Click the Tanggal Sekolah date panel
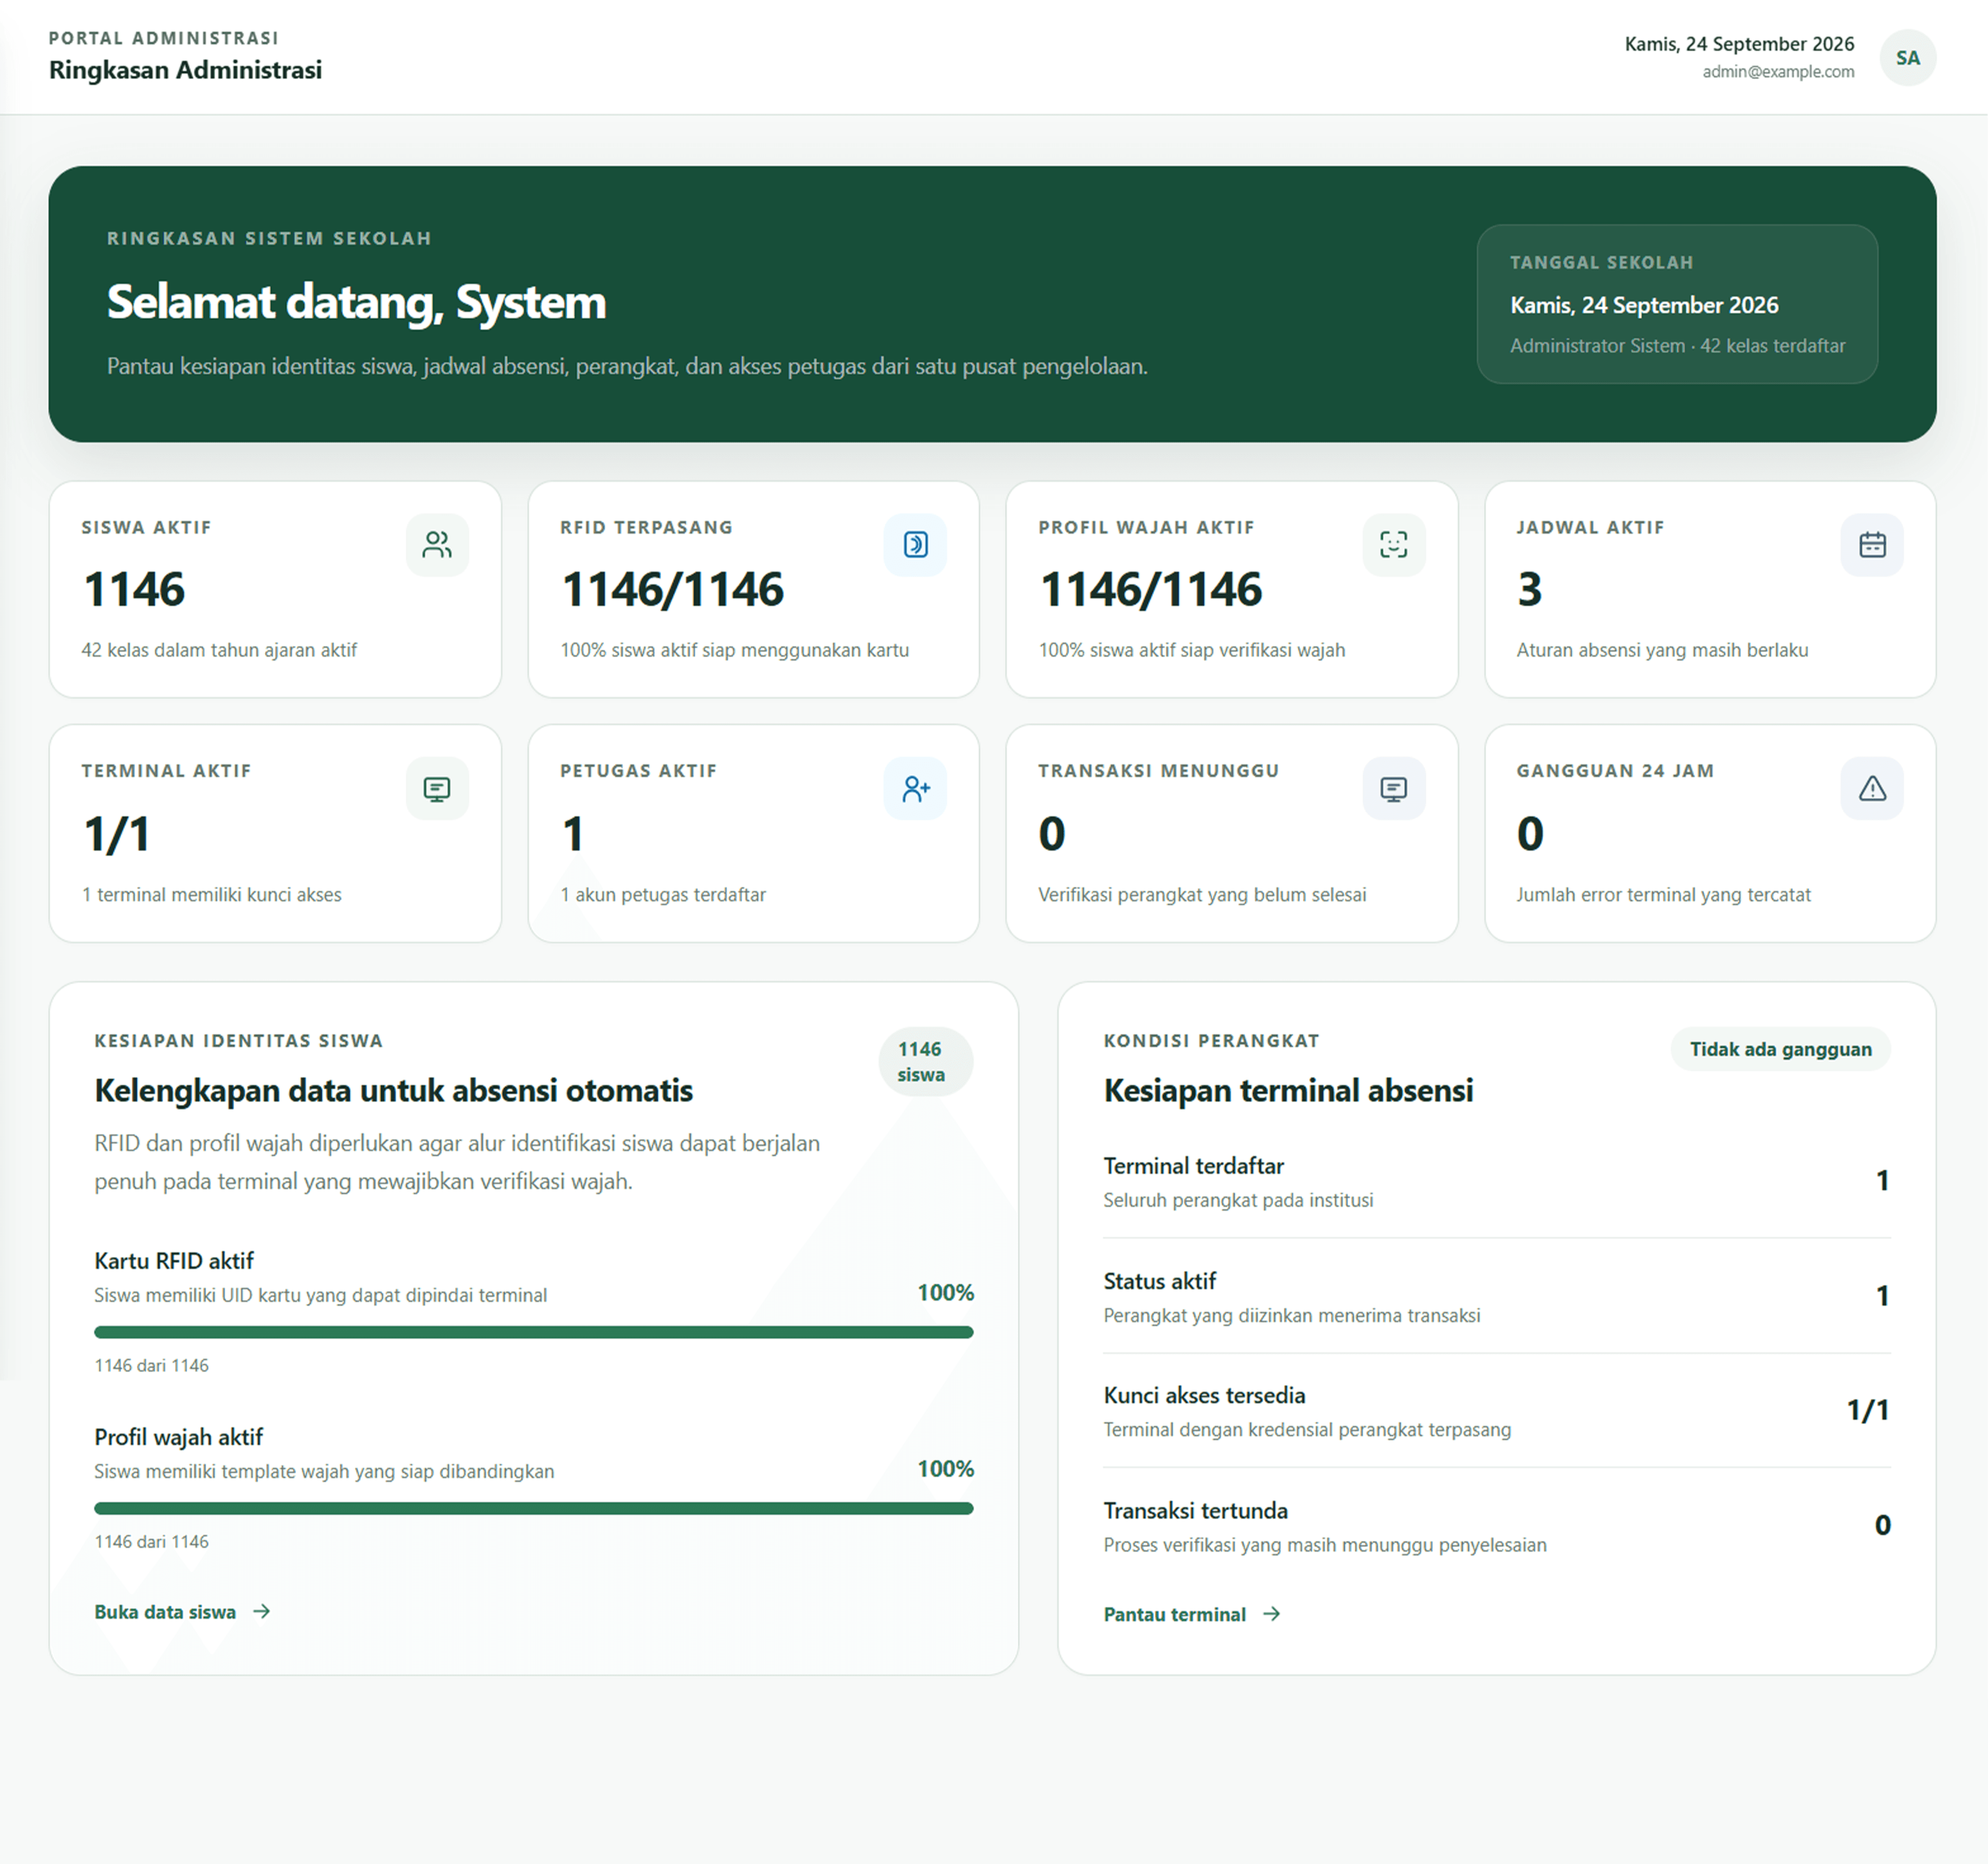 point(1677,304)
